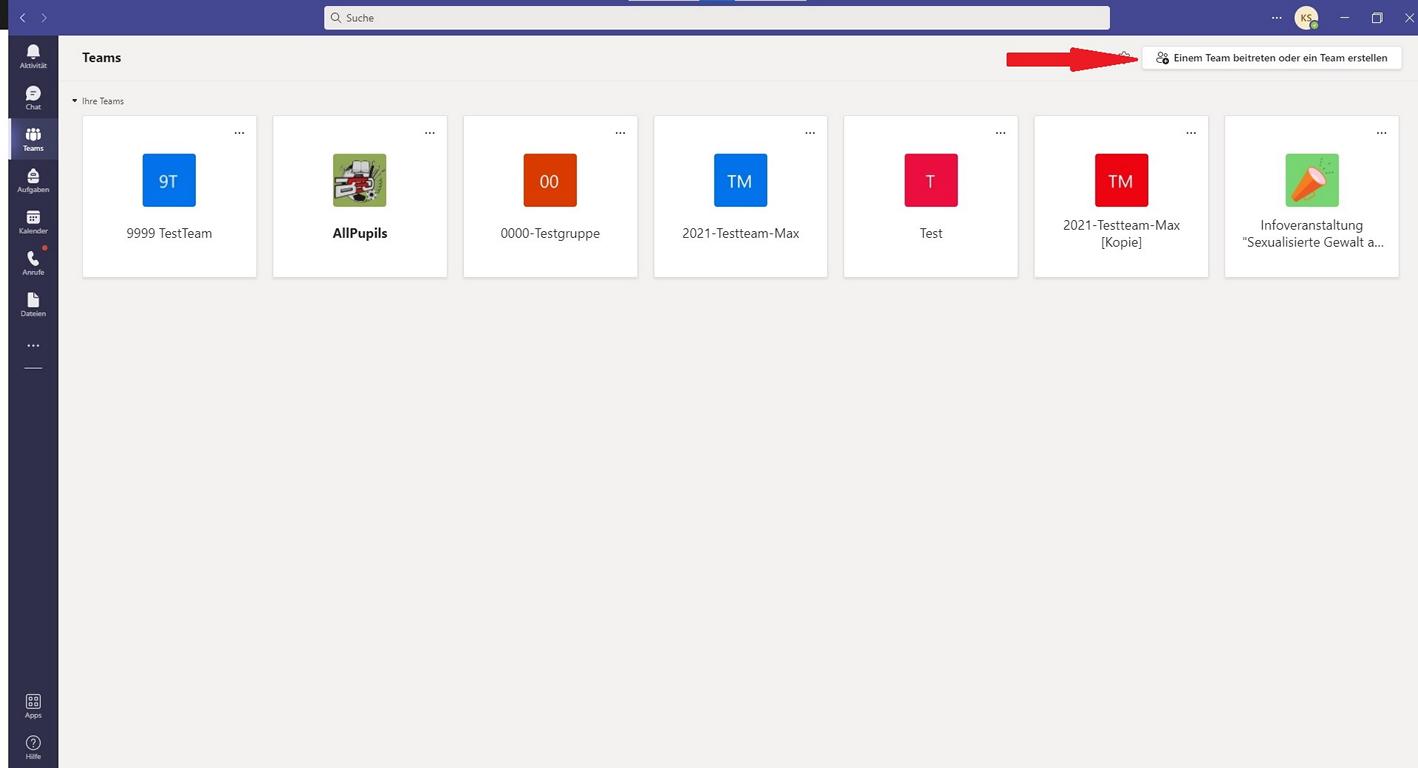The width and height of the screenshot is (1418, 768).
Task: Open the Apps store icon
Action: coord(33,706)
